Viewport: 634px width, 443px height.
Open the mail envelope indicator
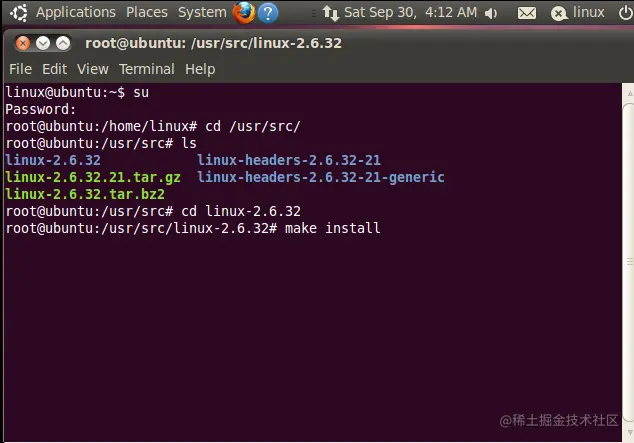tap(527, 13)
